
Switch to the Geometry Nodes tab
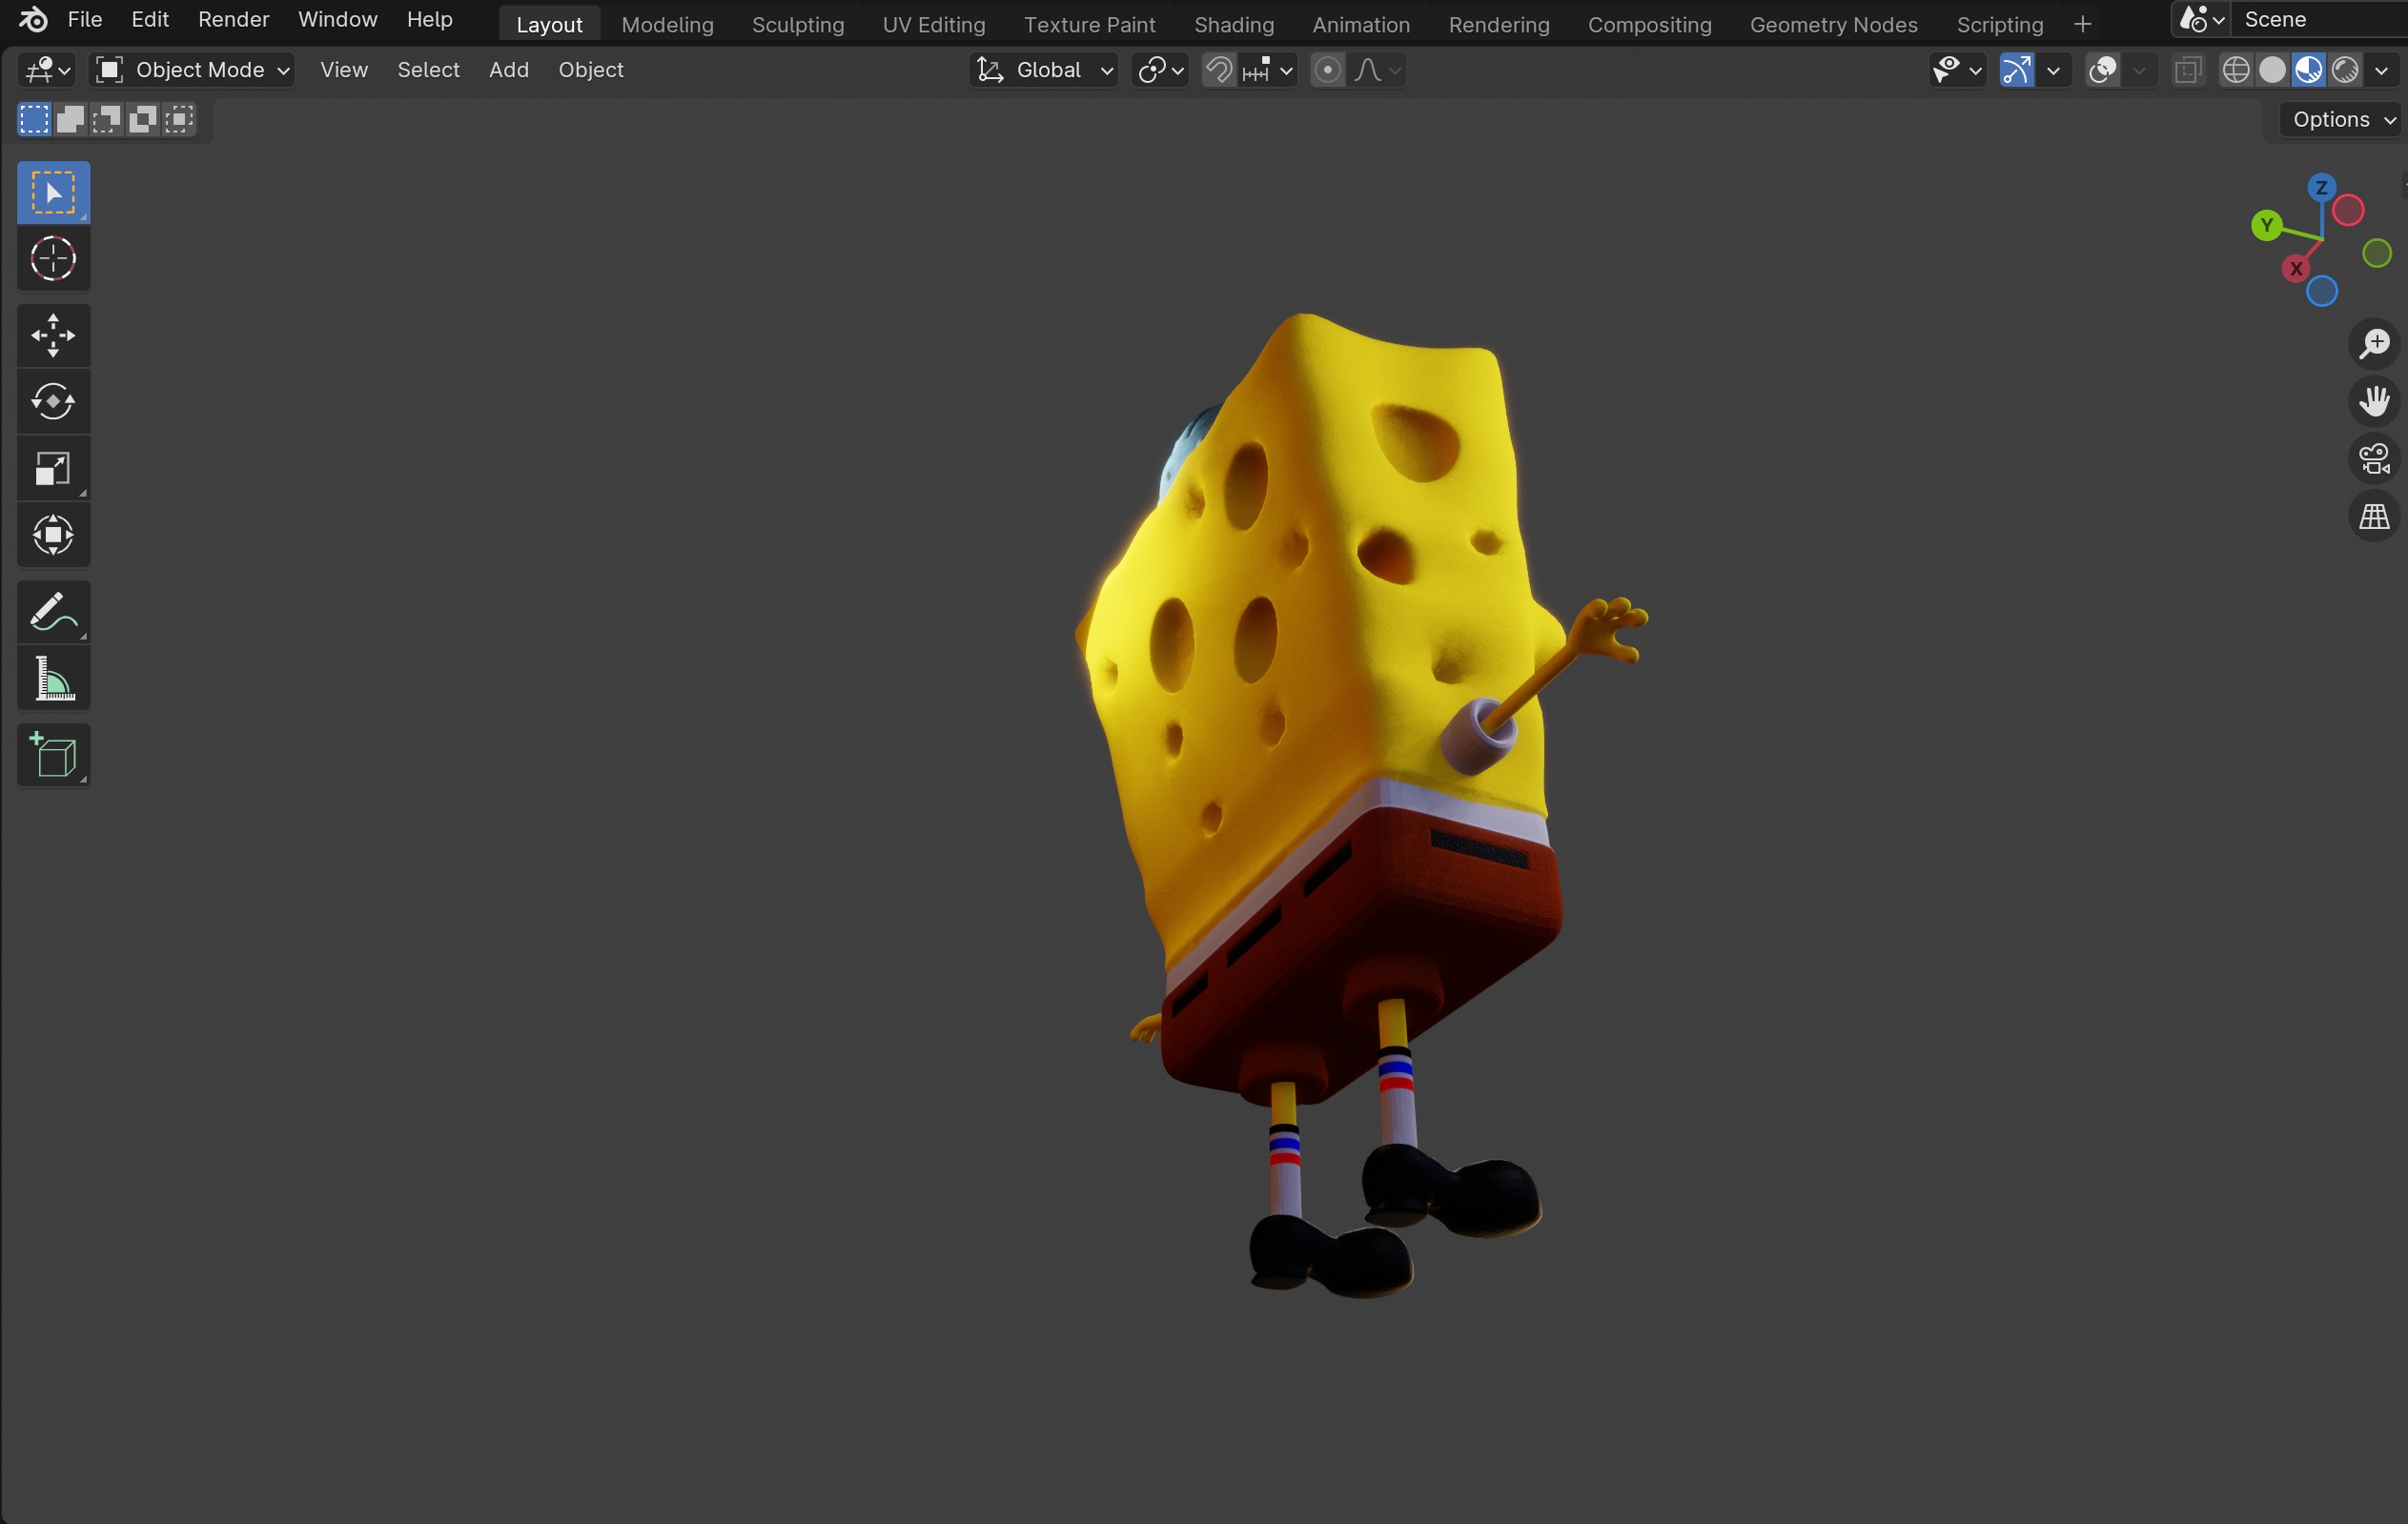coord(1833,24)
